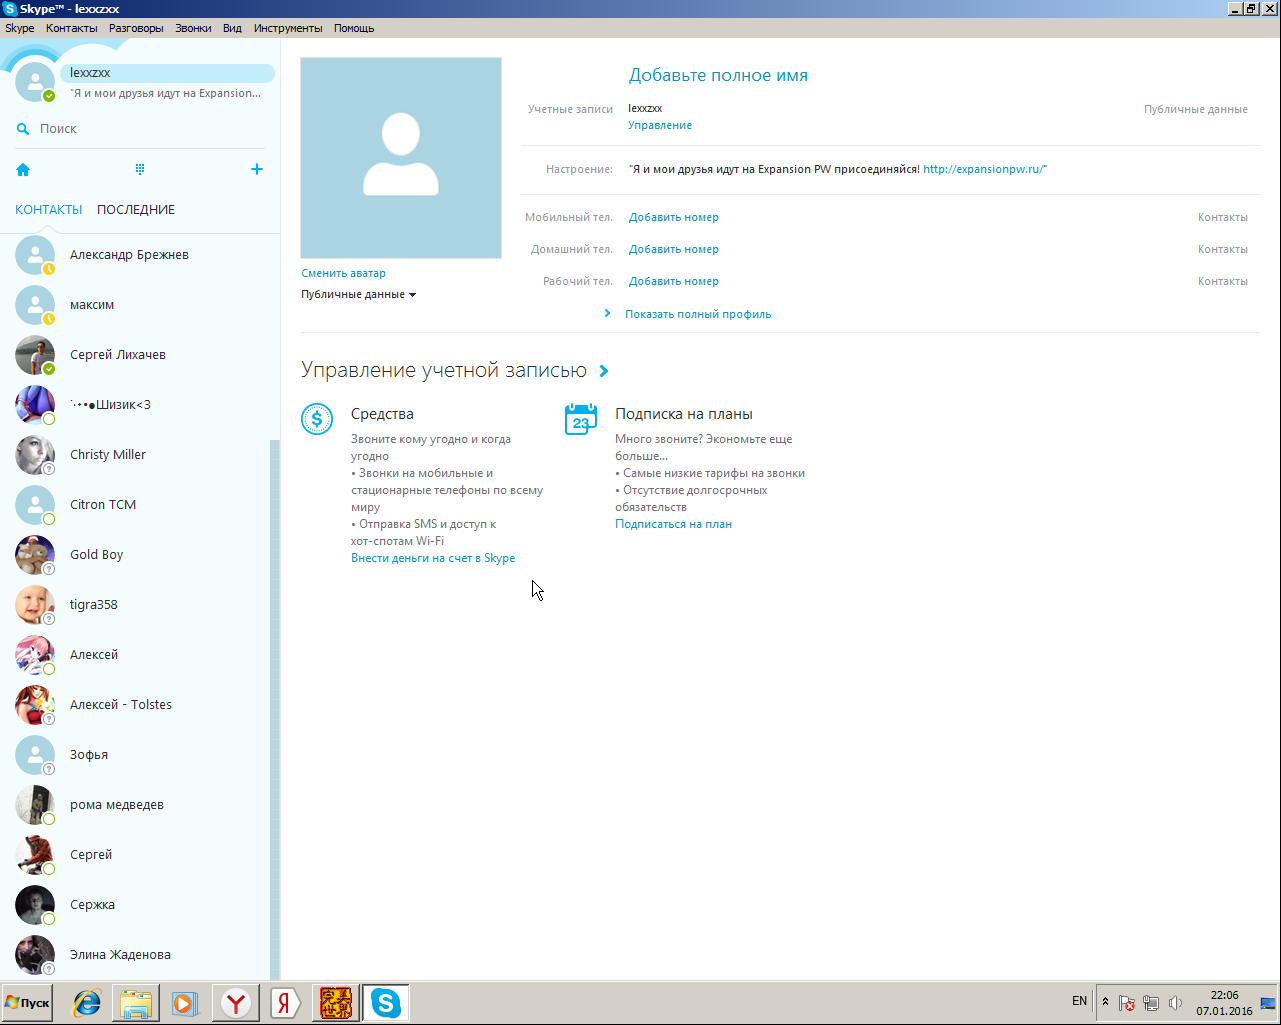1281x1025 pixels.
Task: Open Skype menu
Action: 20,28
